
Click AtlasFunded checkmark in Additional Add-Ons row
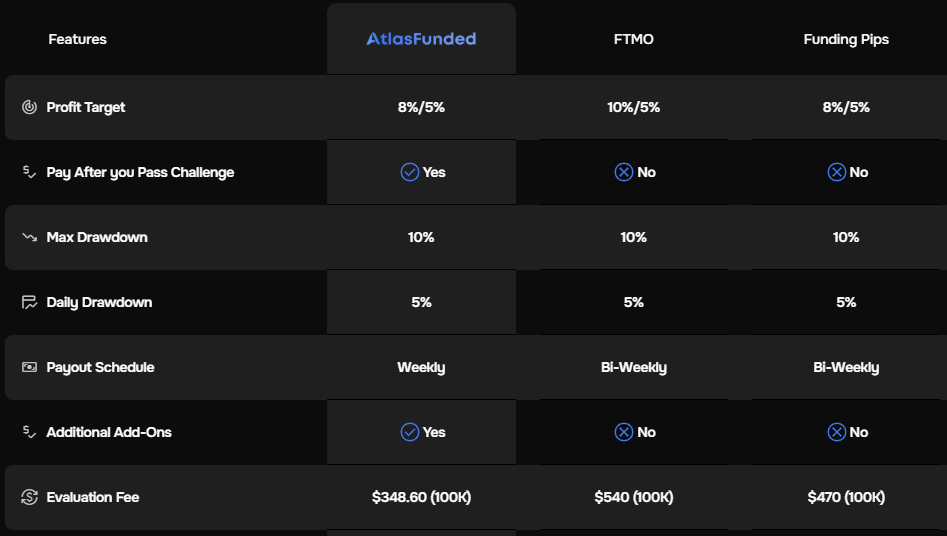pyautogui.click(x=409, y=432)
